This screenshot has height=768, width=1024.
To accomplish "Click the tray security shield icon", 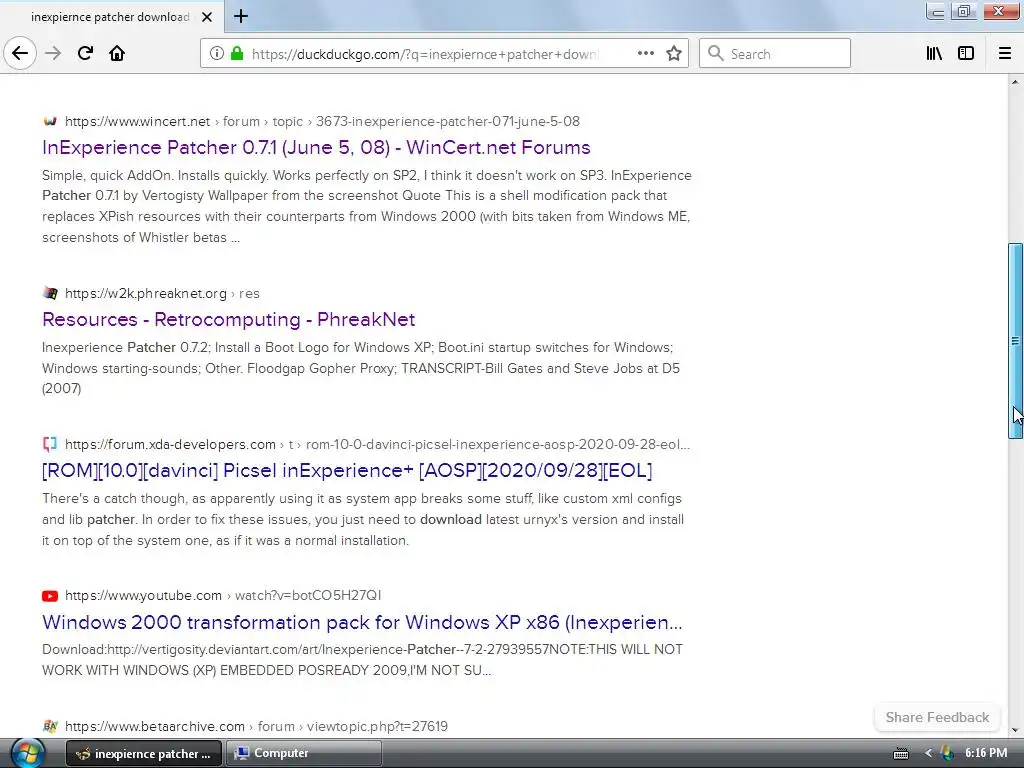I will [x=946, y=753].
